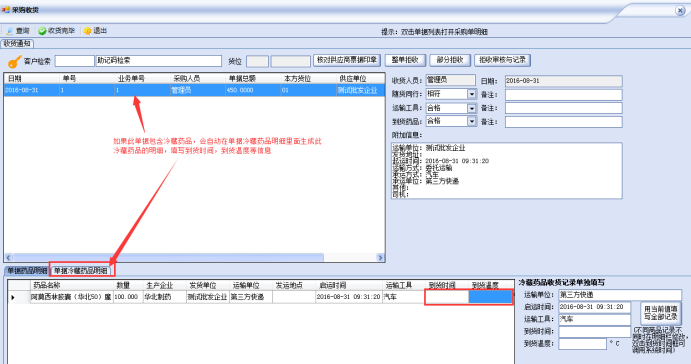Click the 药品名称 column header

[71, 286]
